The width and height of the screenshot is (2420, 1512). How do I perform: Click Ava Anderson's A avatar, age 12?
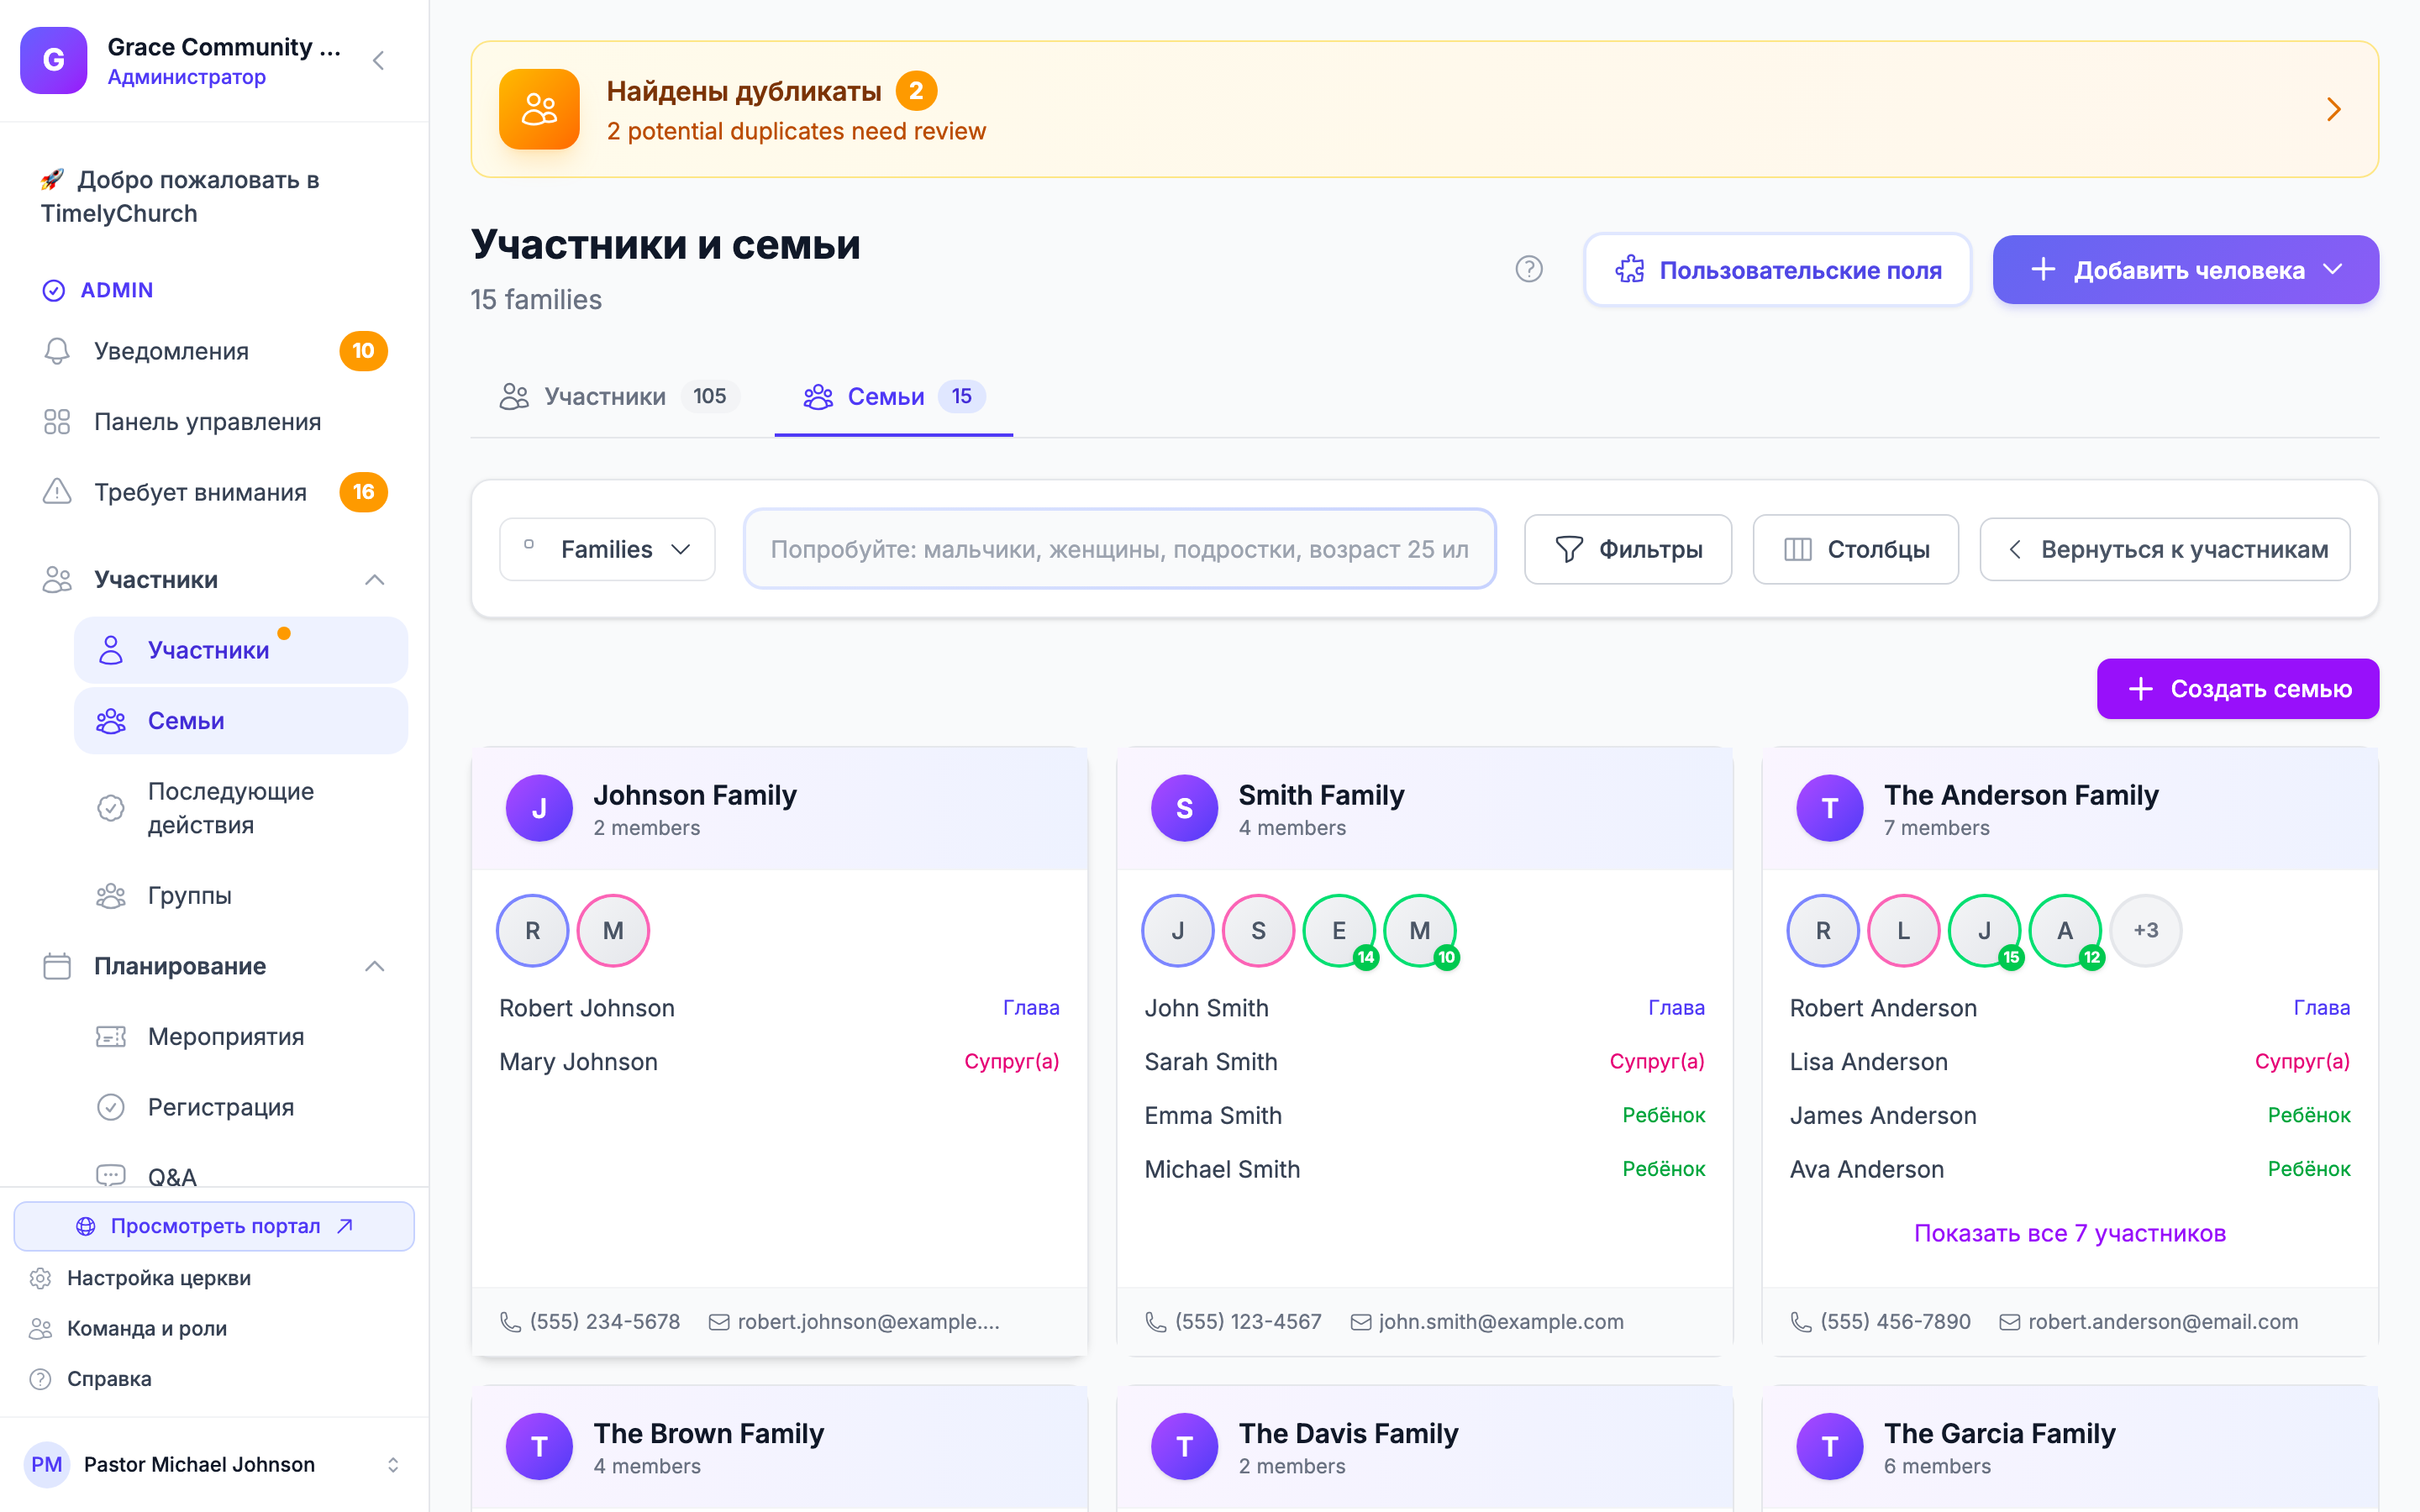click(2065, 930)
